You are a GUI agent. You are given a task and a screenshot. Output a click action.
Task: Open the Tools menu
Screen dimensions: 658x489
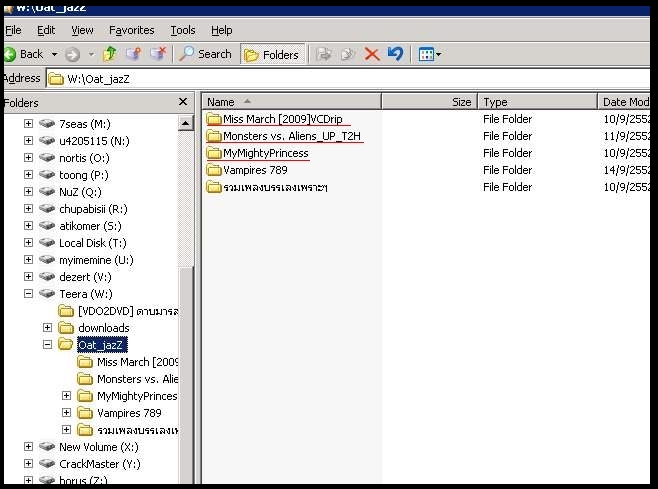[183, 30]
